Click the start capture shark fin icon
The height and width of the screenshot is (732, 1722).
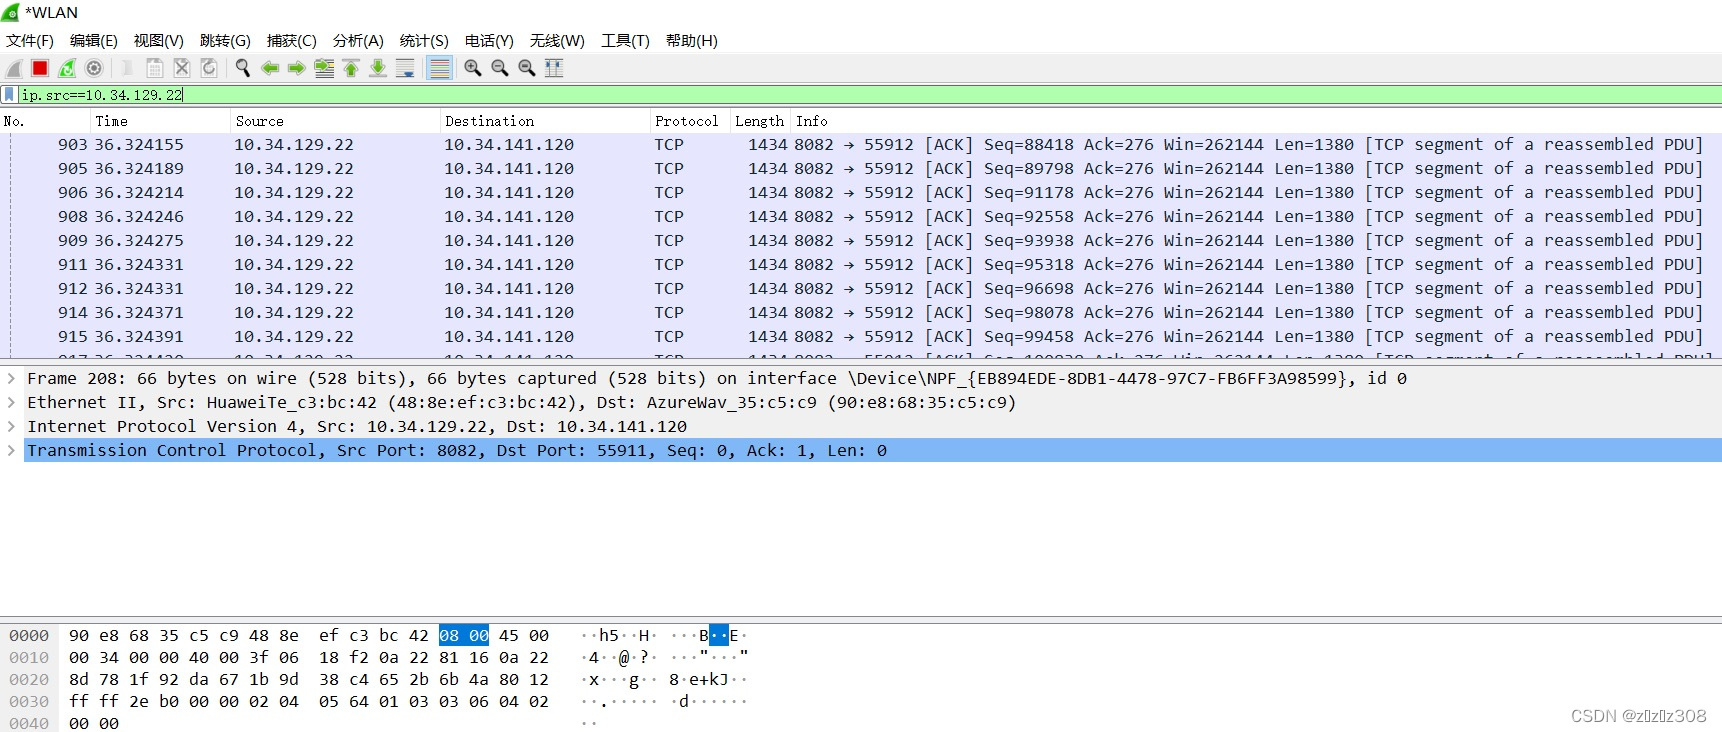tap(14, 68)
